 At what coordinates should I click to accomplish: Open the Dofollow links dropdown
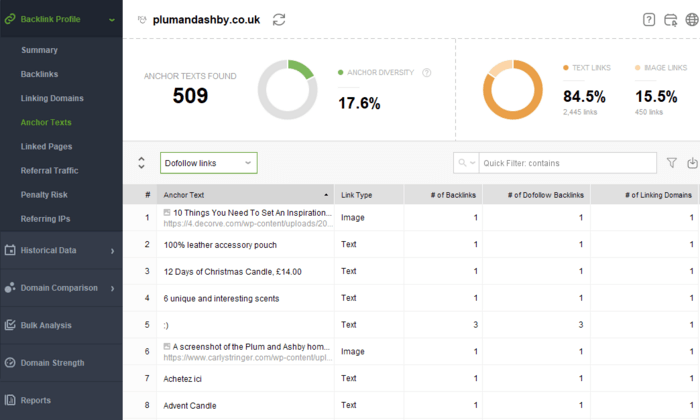(x=208, y=163)
